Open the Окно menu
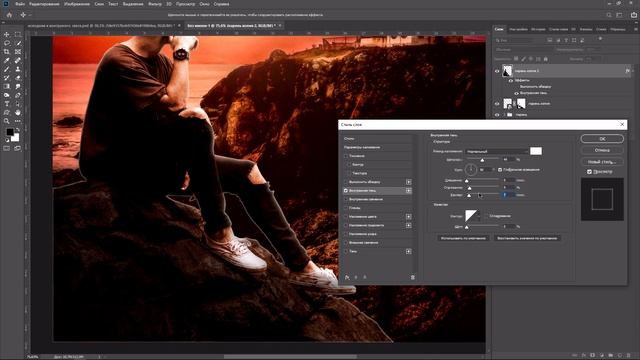This screenshot has width=640, height=360. pyautogui.click(x=204, y=4)
